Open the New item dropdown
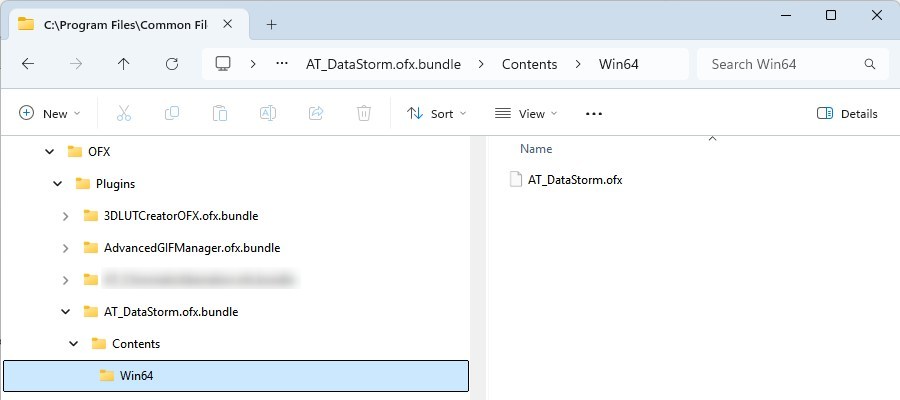This screenshot has width=900, height=400. point(50,114)
